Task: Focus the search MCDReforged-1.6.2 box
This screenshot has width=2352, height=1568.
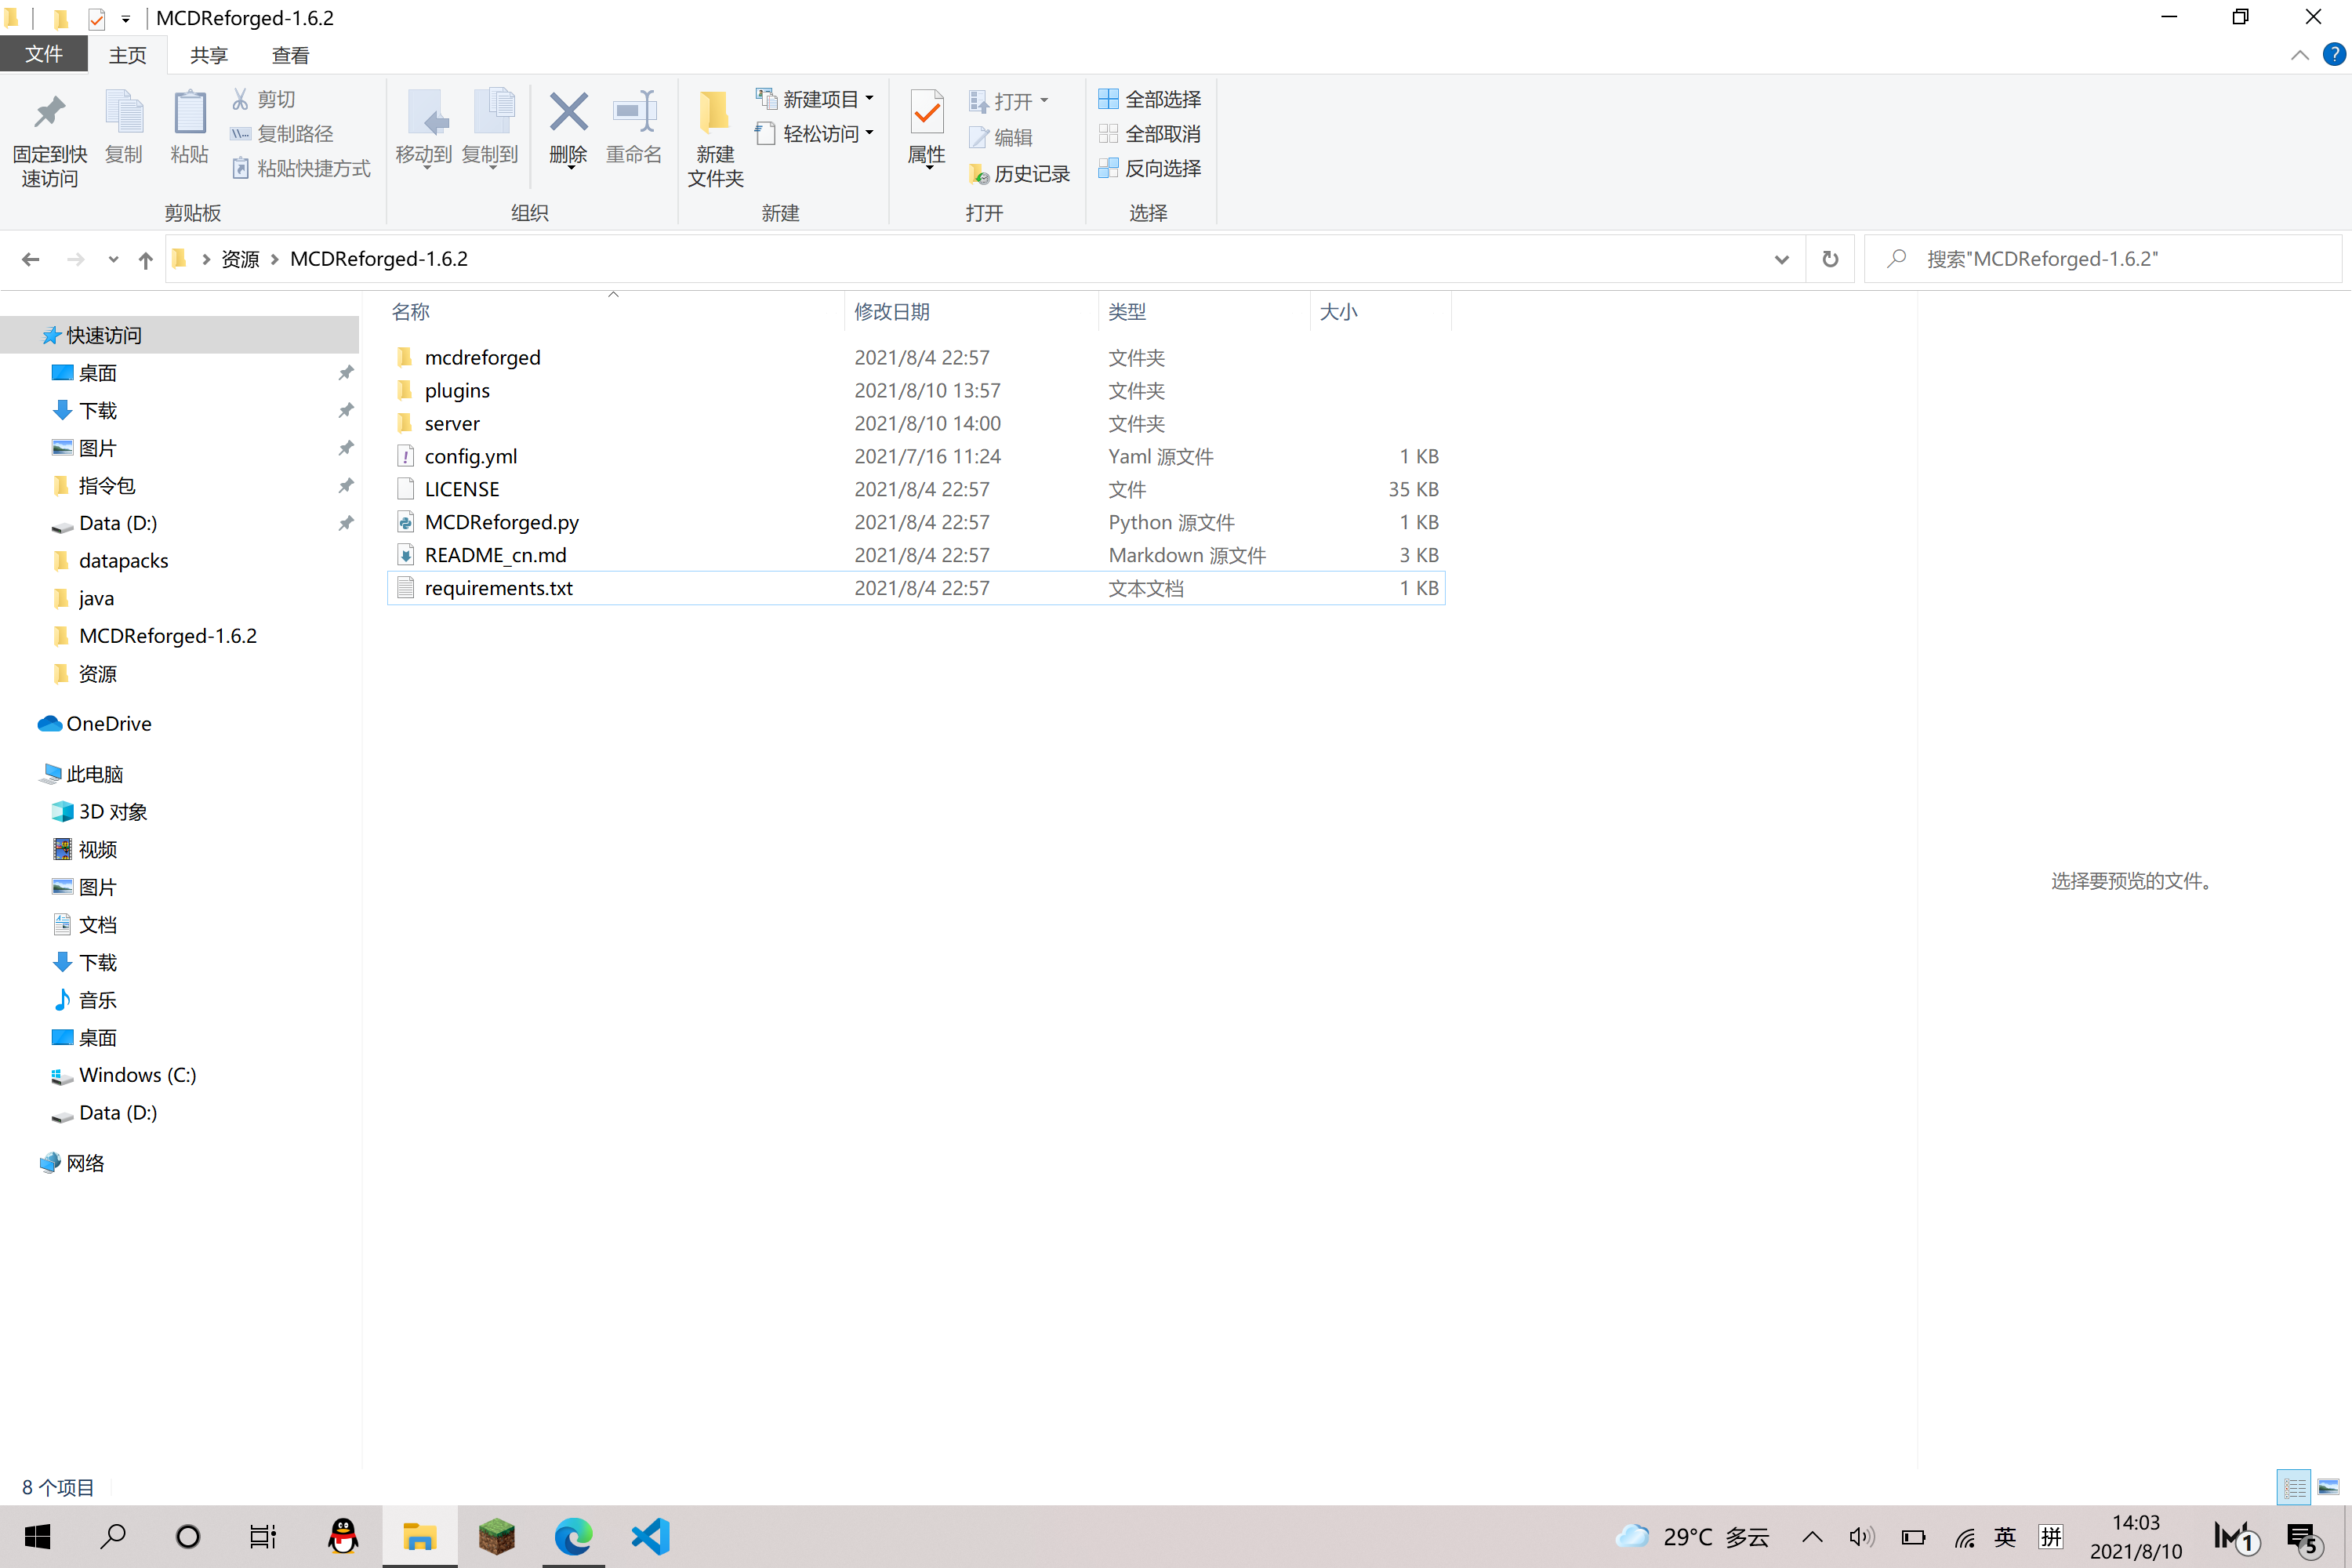Action: [x=2103, y=259]
